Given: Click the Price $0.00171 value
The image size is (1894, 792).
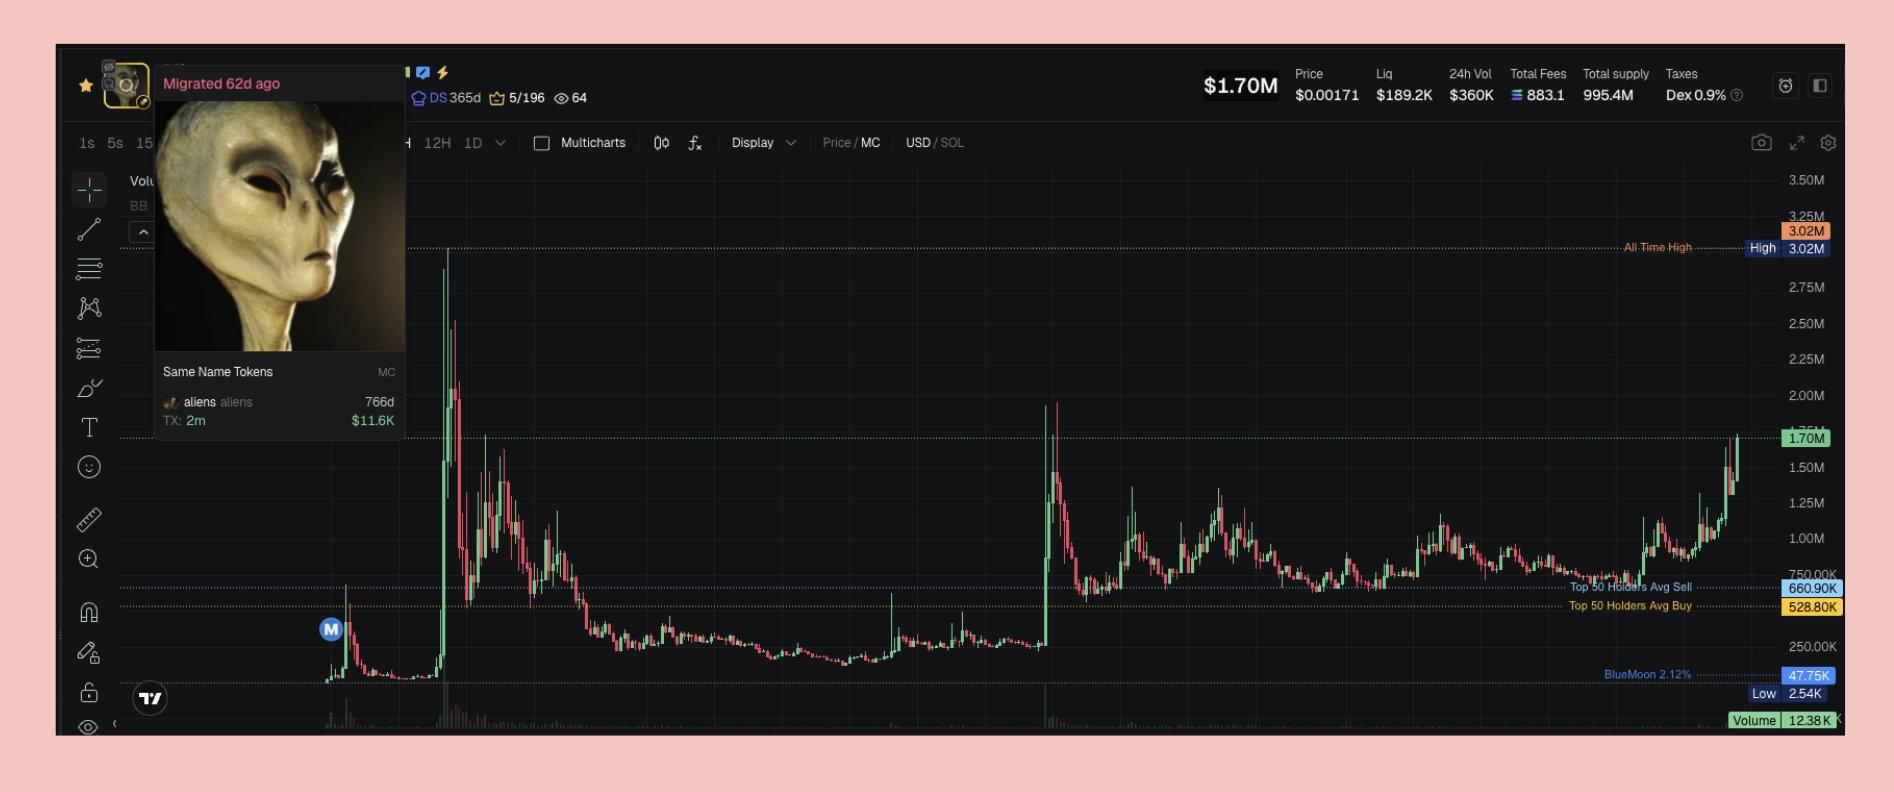Looking at the screenshot, I should tap(1327, 95).
